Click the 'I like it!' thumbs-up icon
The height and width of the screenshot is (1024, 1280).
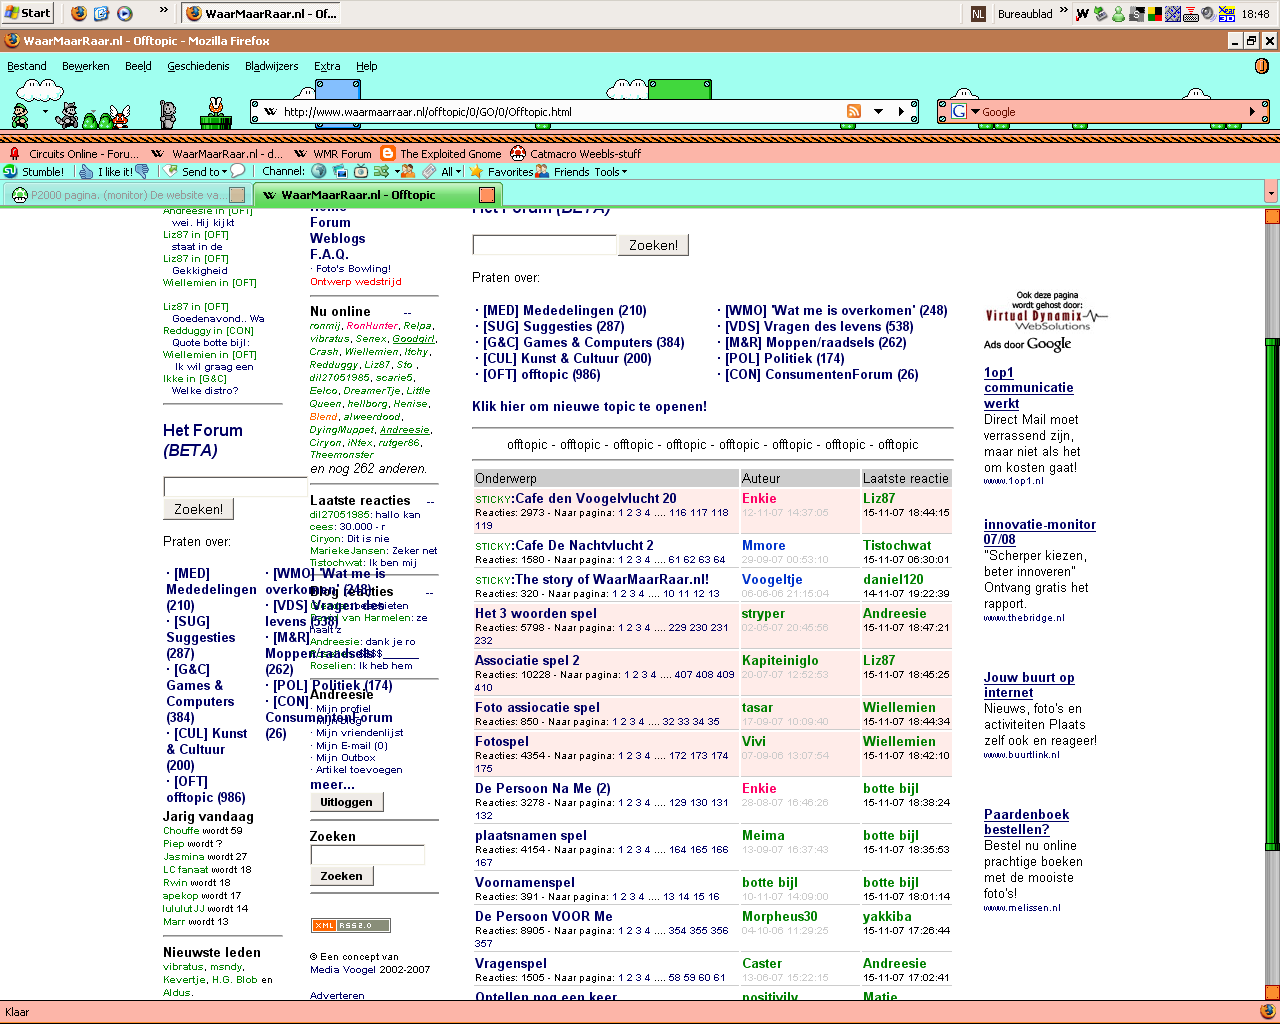[87, 172]
